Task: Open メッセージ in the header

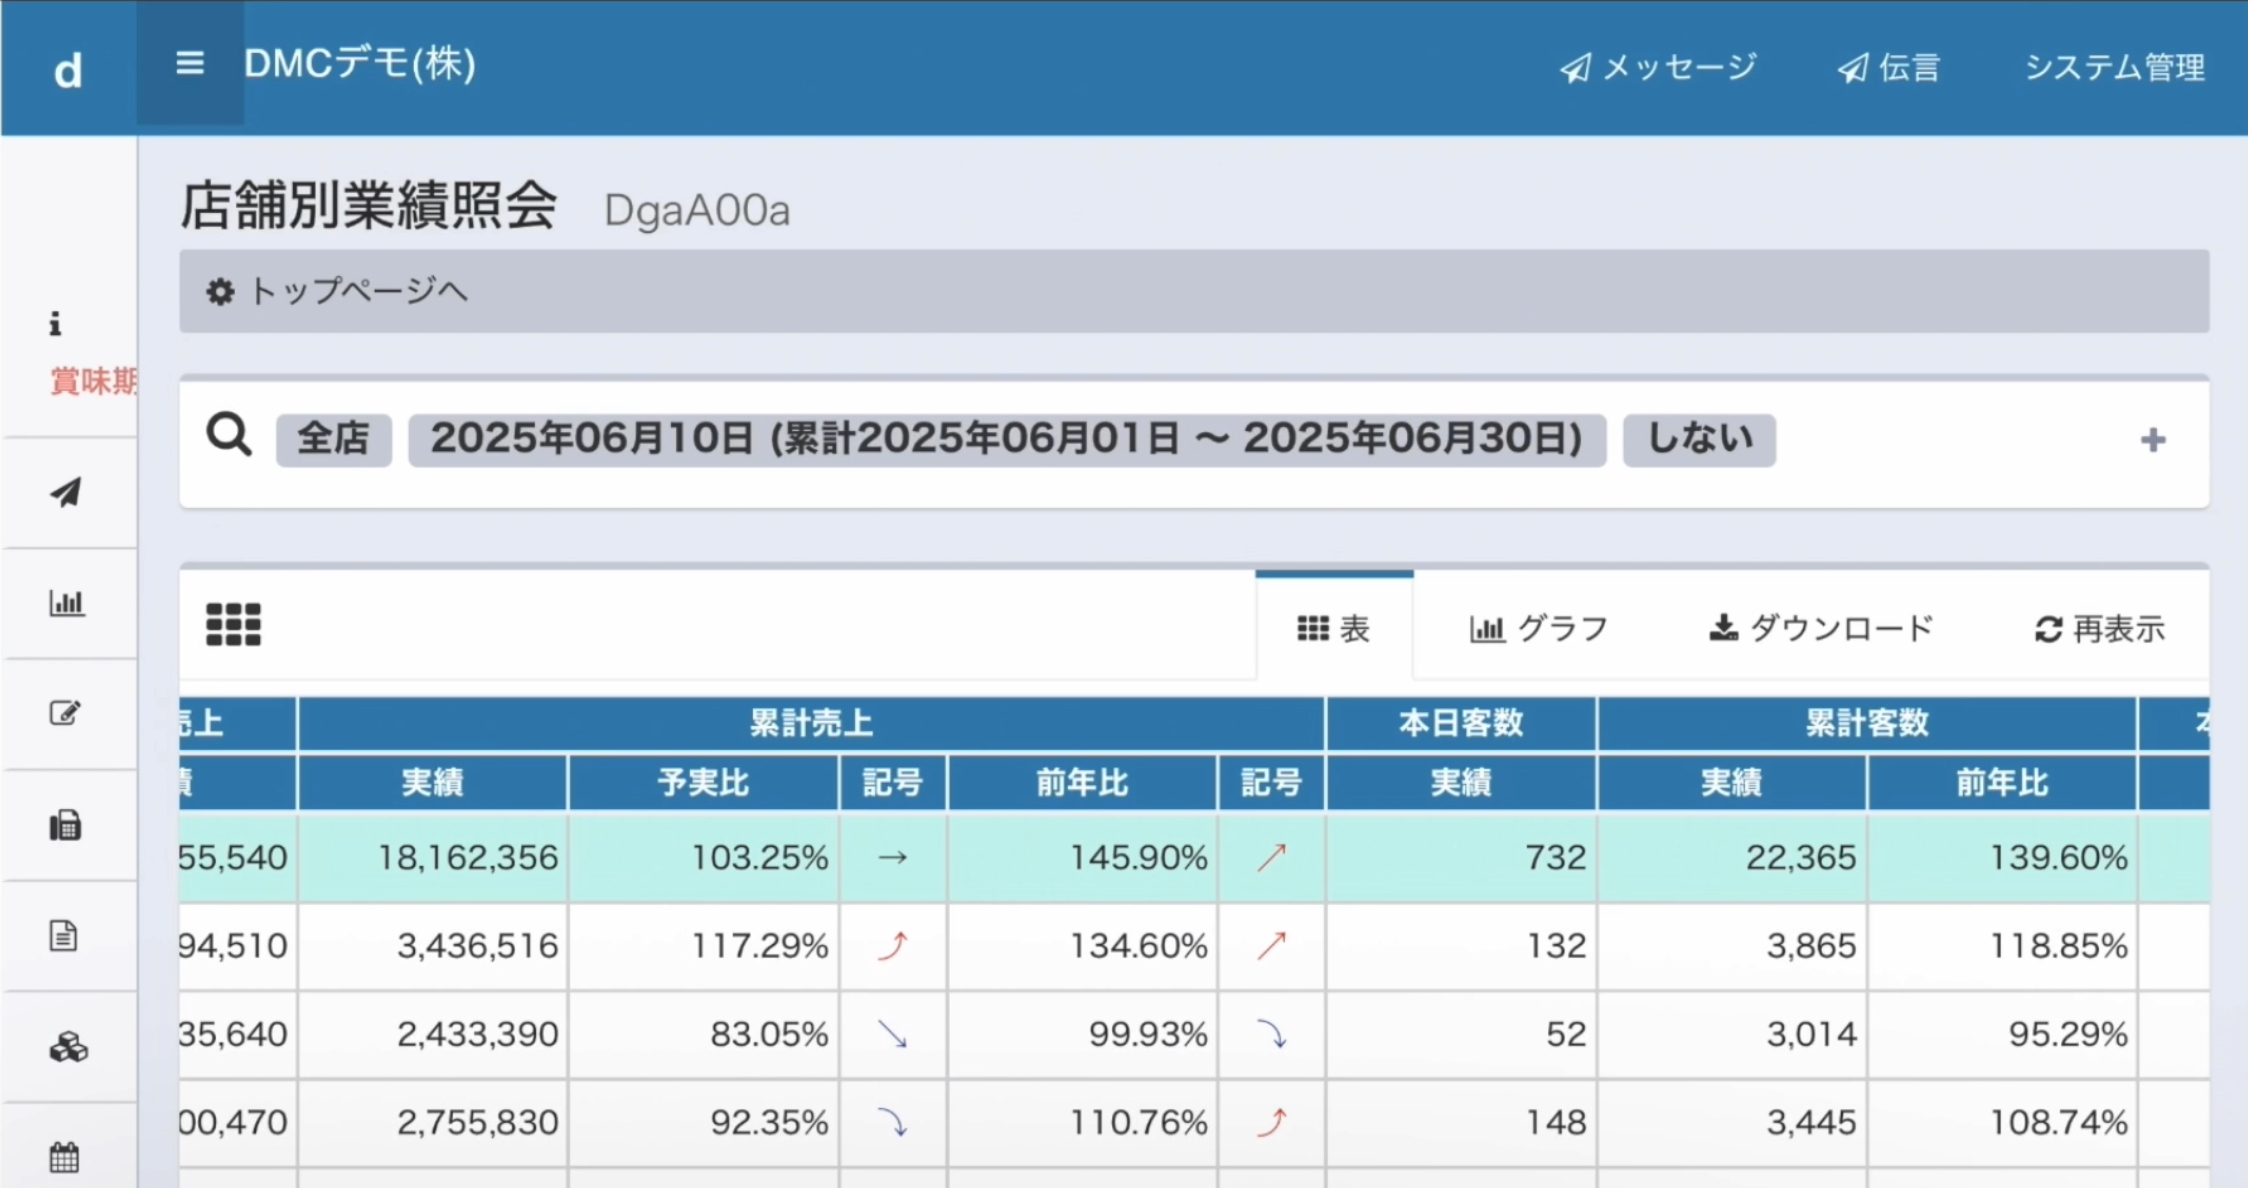Action: [x=1658, y=67]
